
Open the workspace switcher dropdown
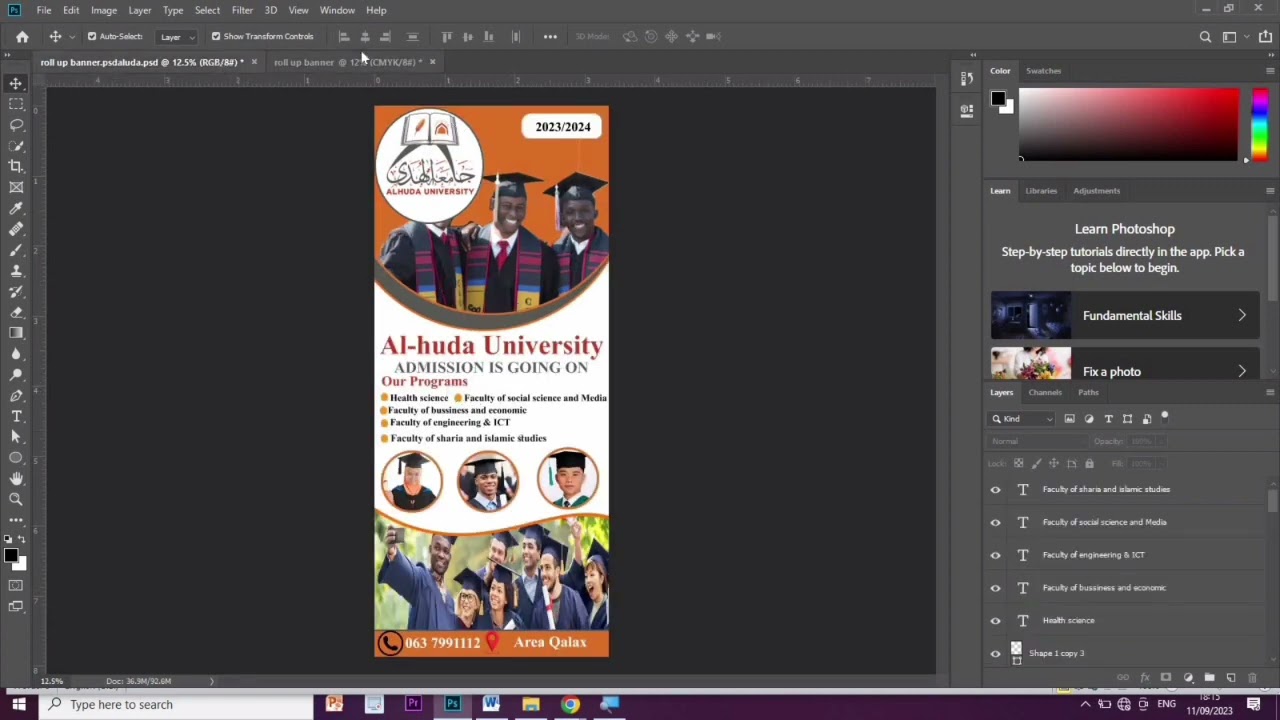click(1233, 37)
